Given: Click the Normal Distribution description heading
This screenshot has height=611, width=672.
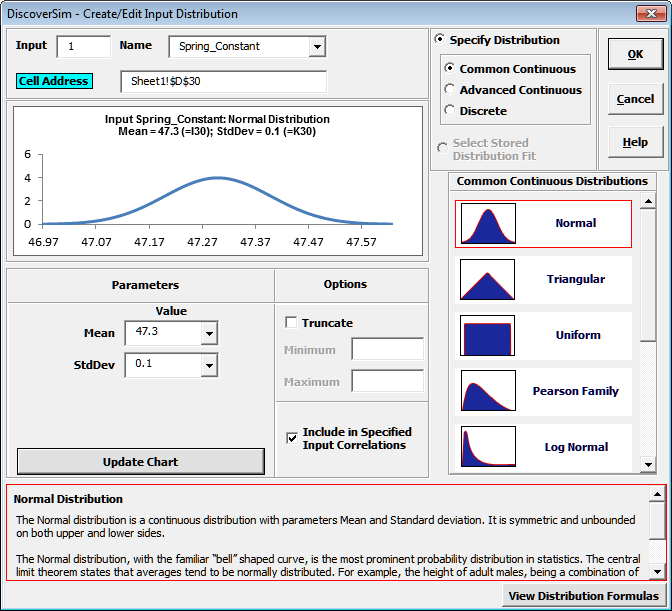Looking at the screenshot, I should tap(68, 499).
